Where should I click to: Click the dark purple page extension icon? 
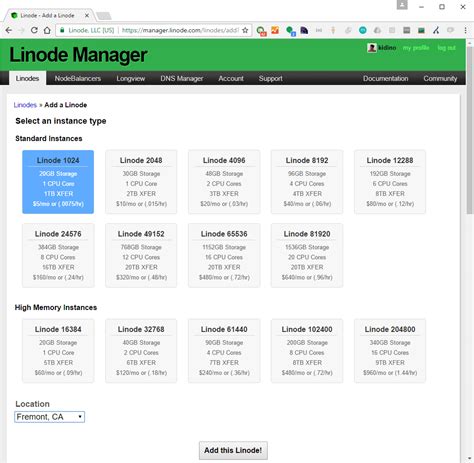click(x=304, y=30)
